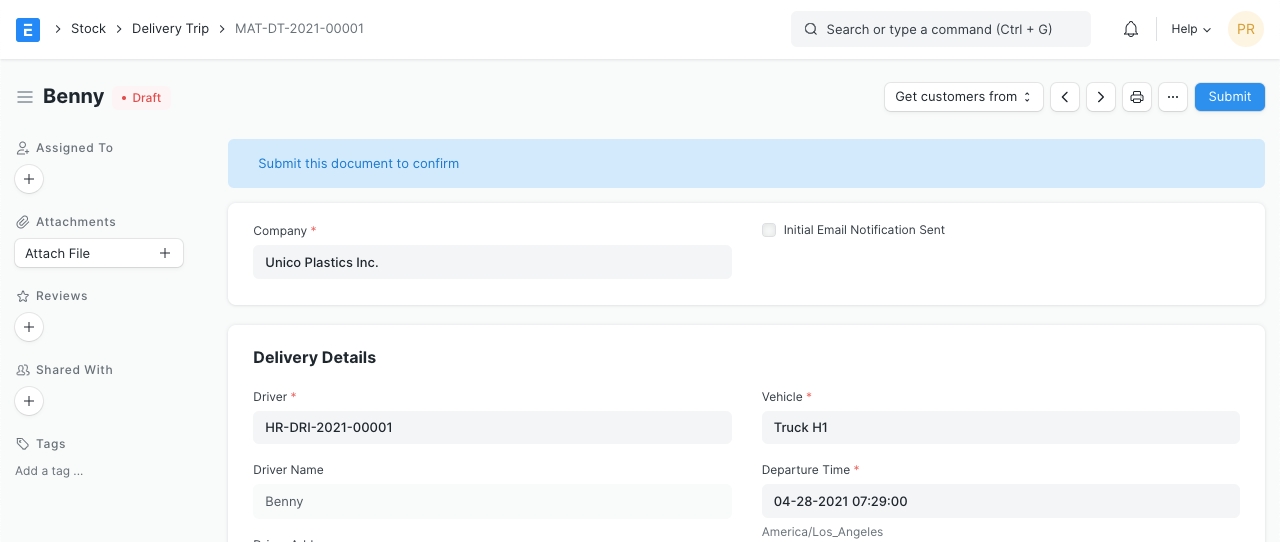Share document using plus under Shared With
Image resolution: width=1280 pixels, height=542 pixels.
coord(29,401)
